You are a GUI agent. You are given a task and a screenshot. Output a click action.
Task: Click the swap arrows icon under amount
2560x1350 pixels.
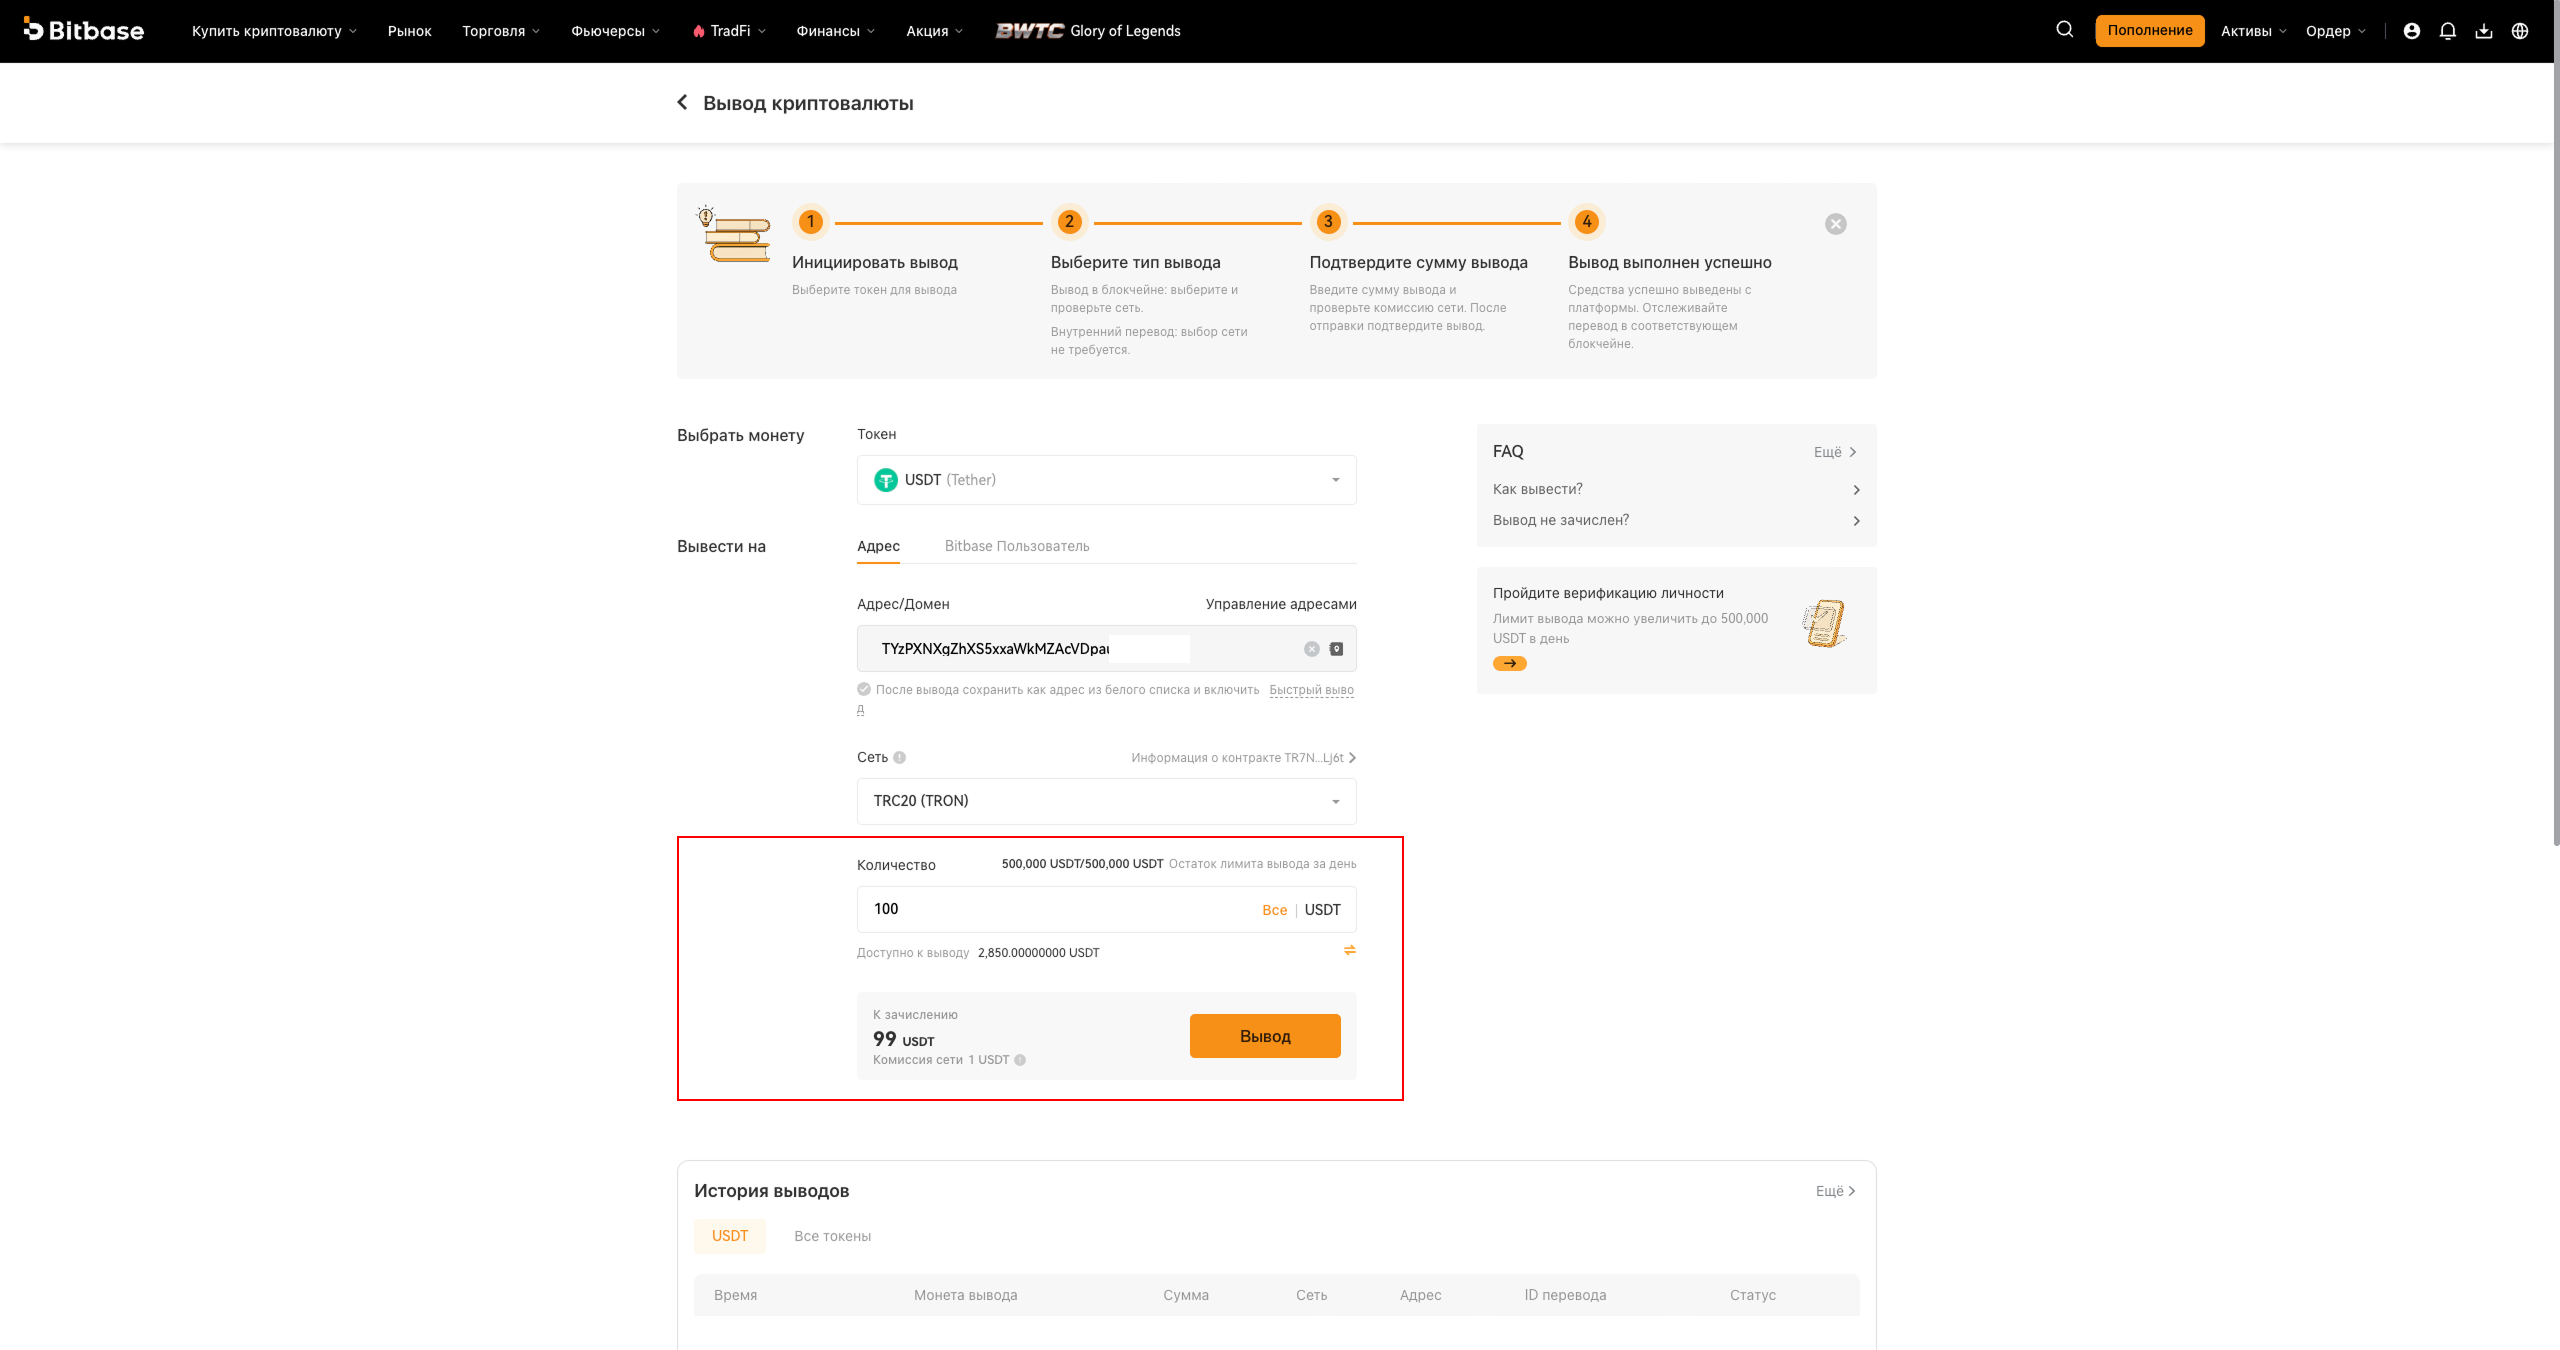point(1349,950)
